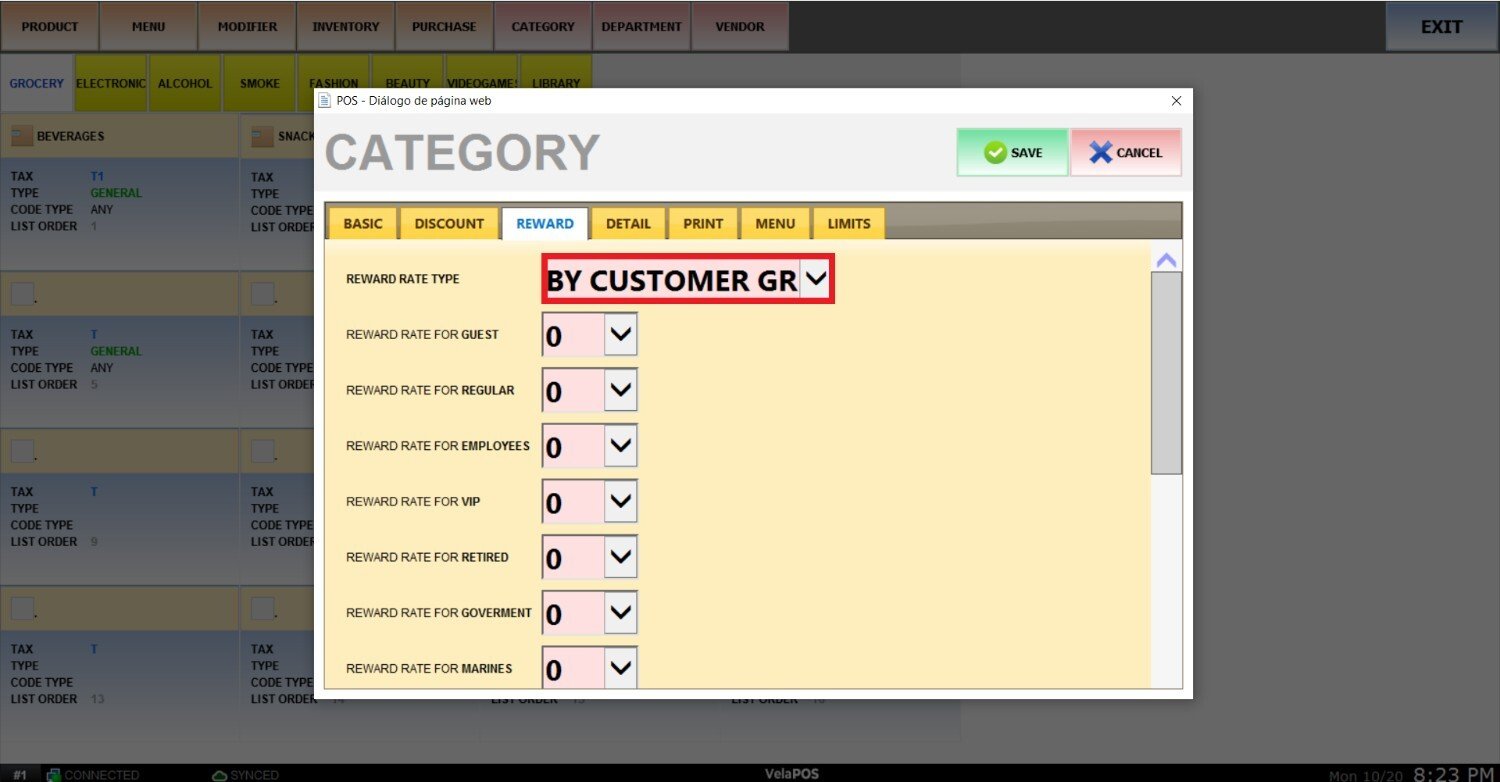1500x782 pixels.
Task: Expand the Reward Rate for VIP dropdown
Action: pos(621,502)
